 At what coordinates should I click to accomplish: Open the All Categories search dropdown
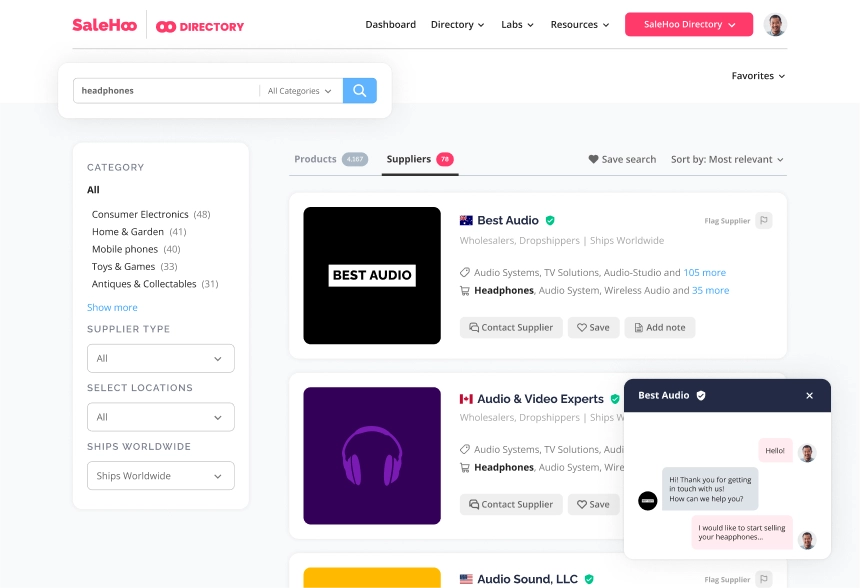(x=299, y=91)
